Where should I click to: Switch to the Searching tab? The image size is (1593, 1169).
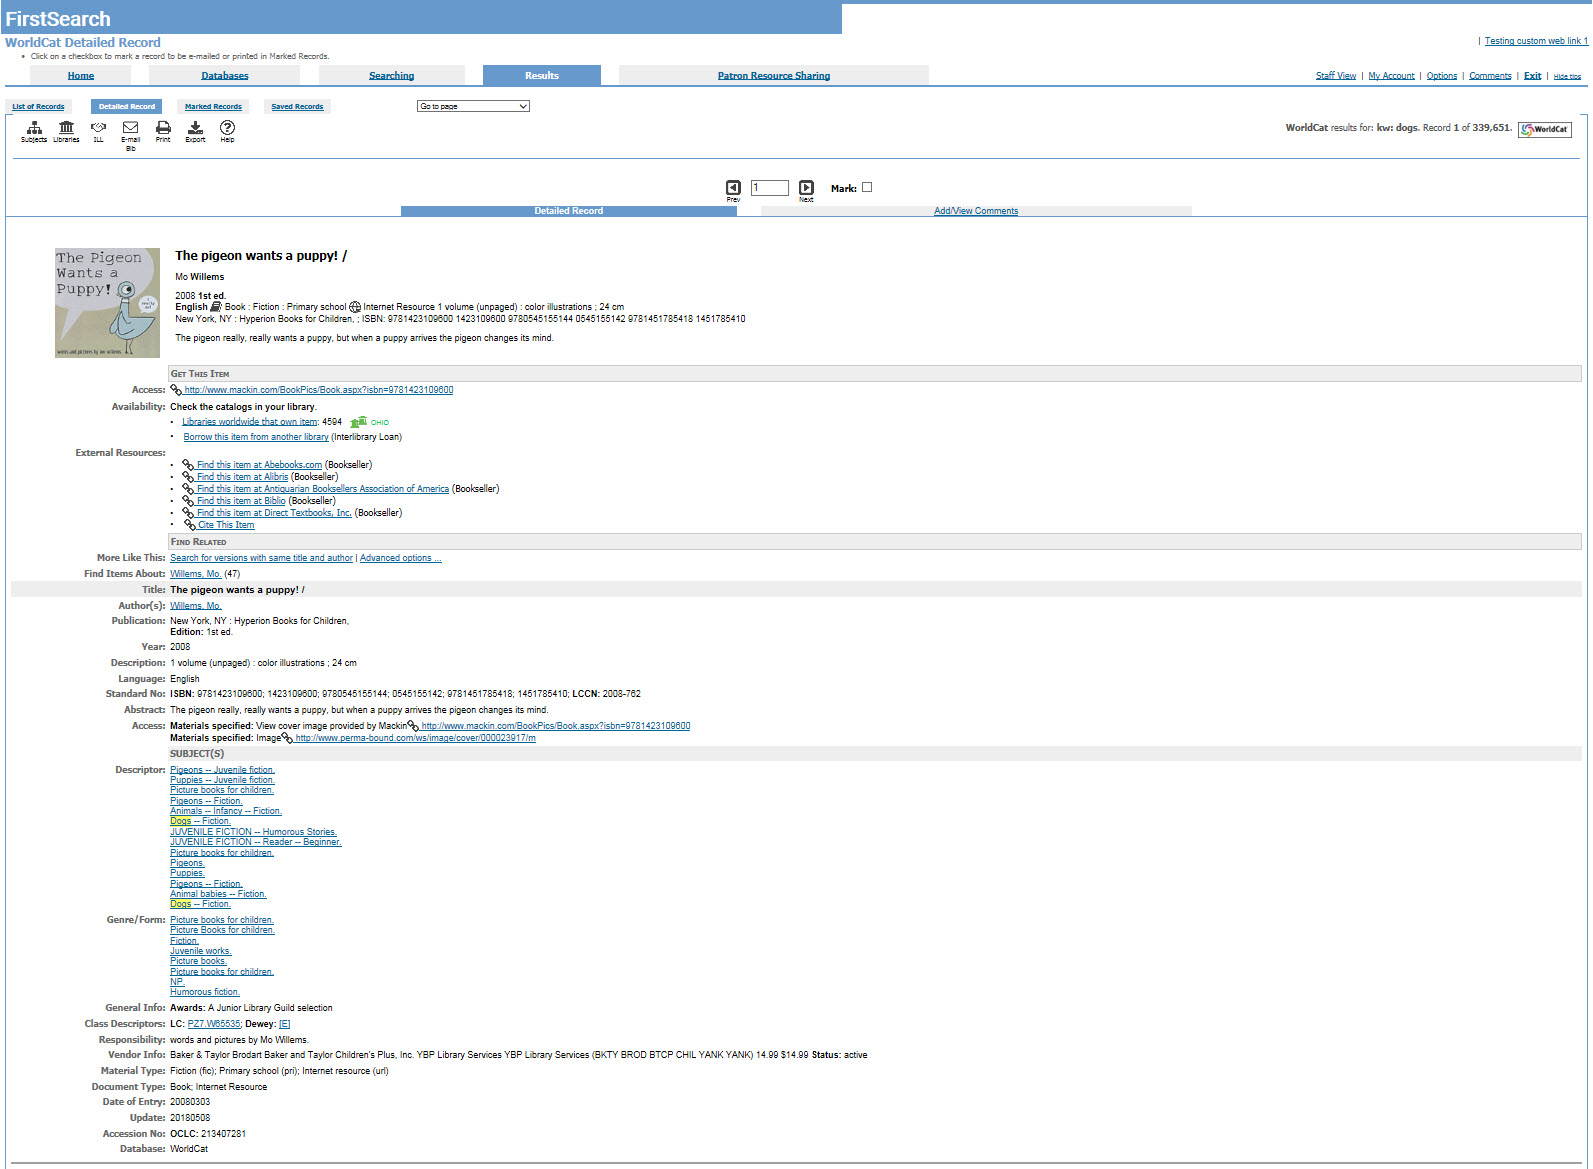391,76
